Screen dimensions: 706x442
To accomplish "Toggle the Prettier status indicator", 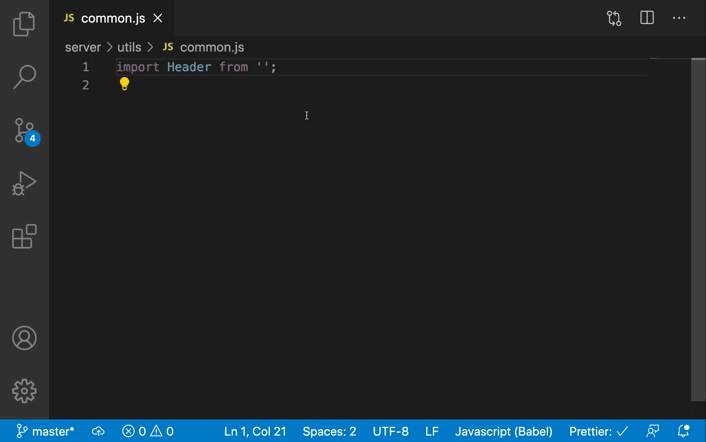I will pyautogui.click(x=598, y=431).
